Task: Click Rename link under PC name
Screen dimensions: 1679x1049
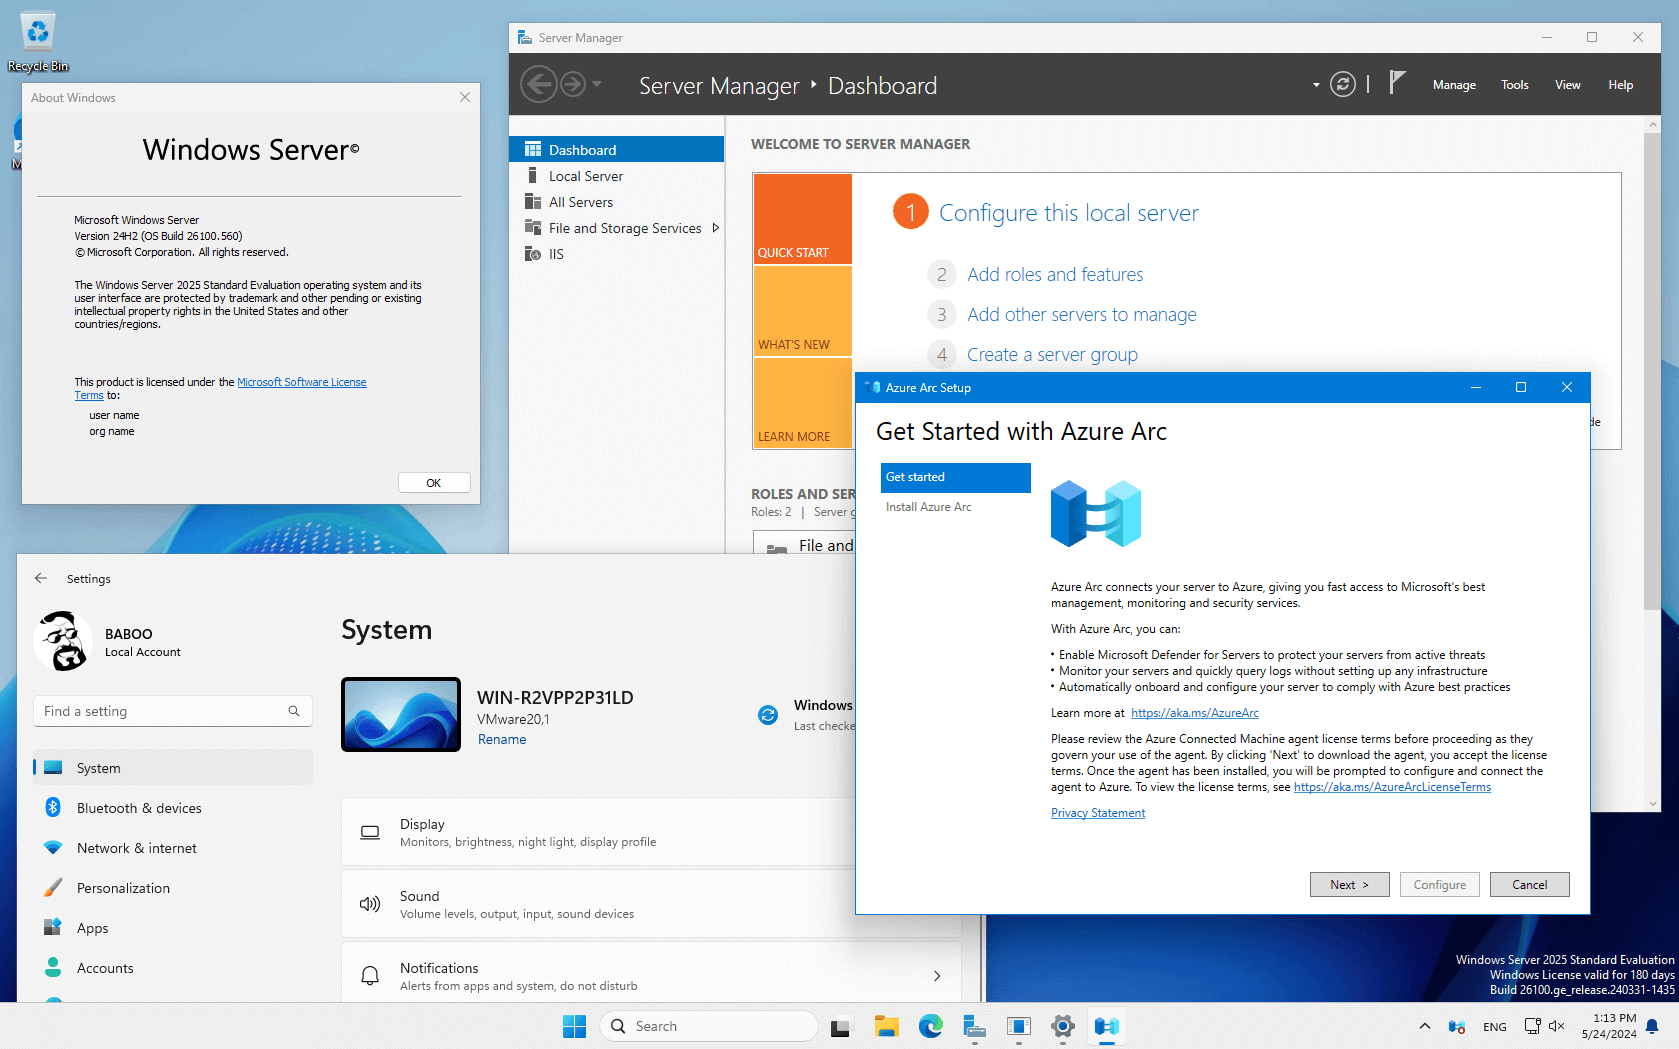Action: 502,739
